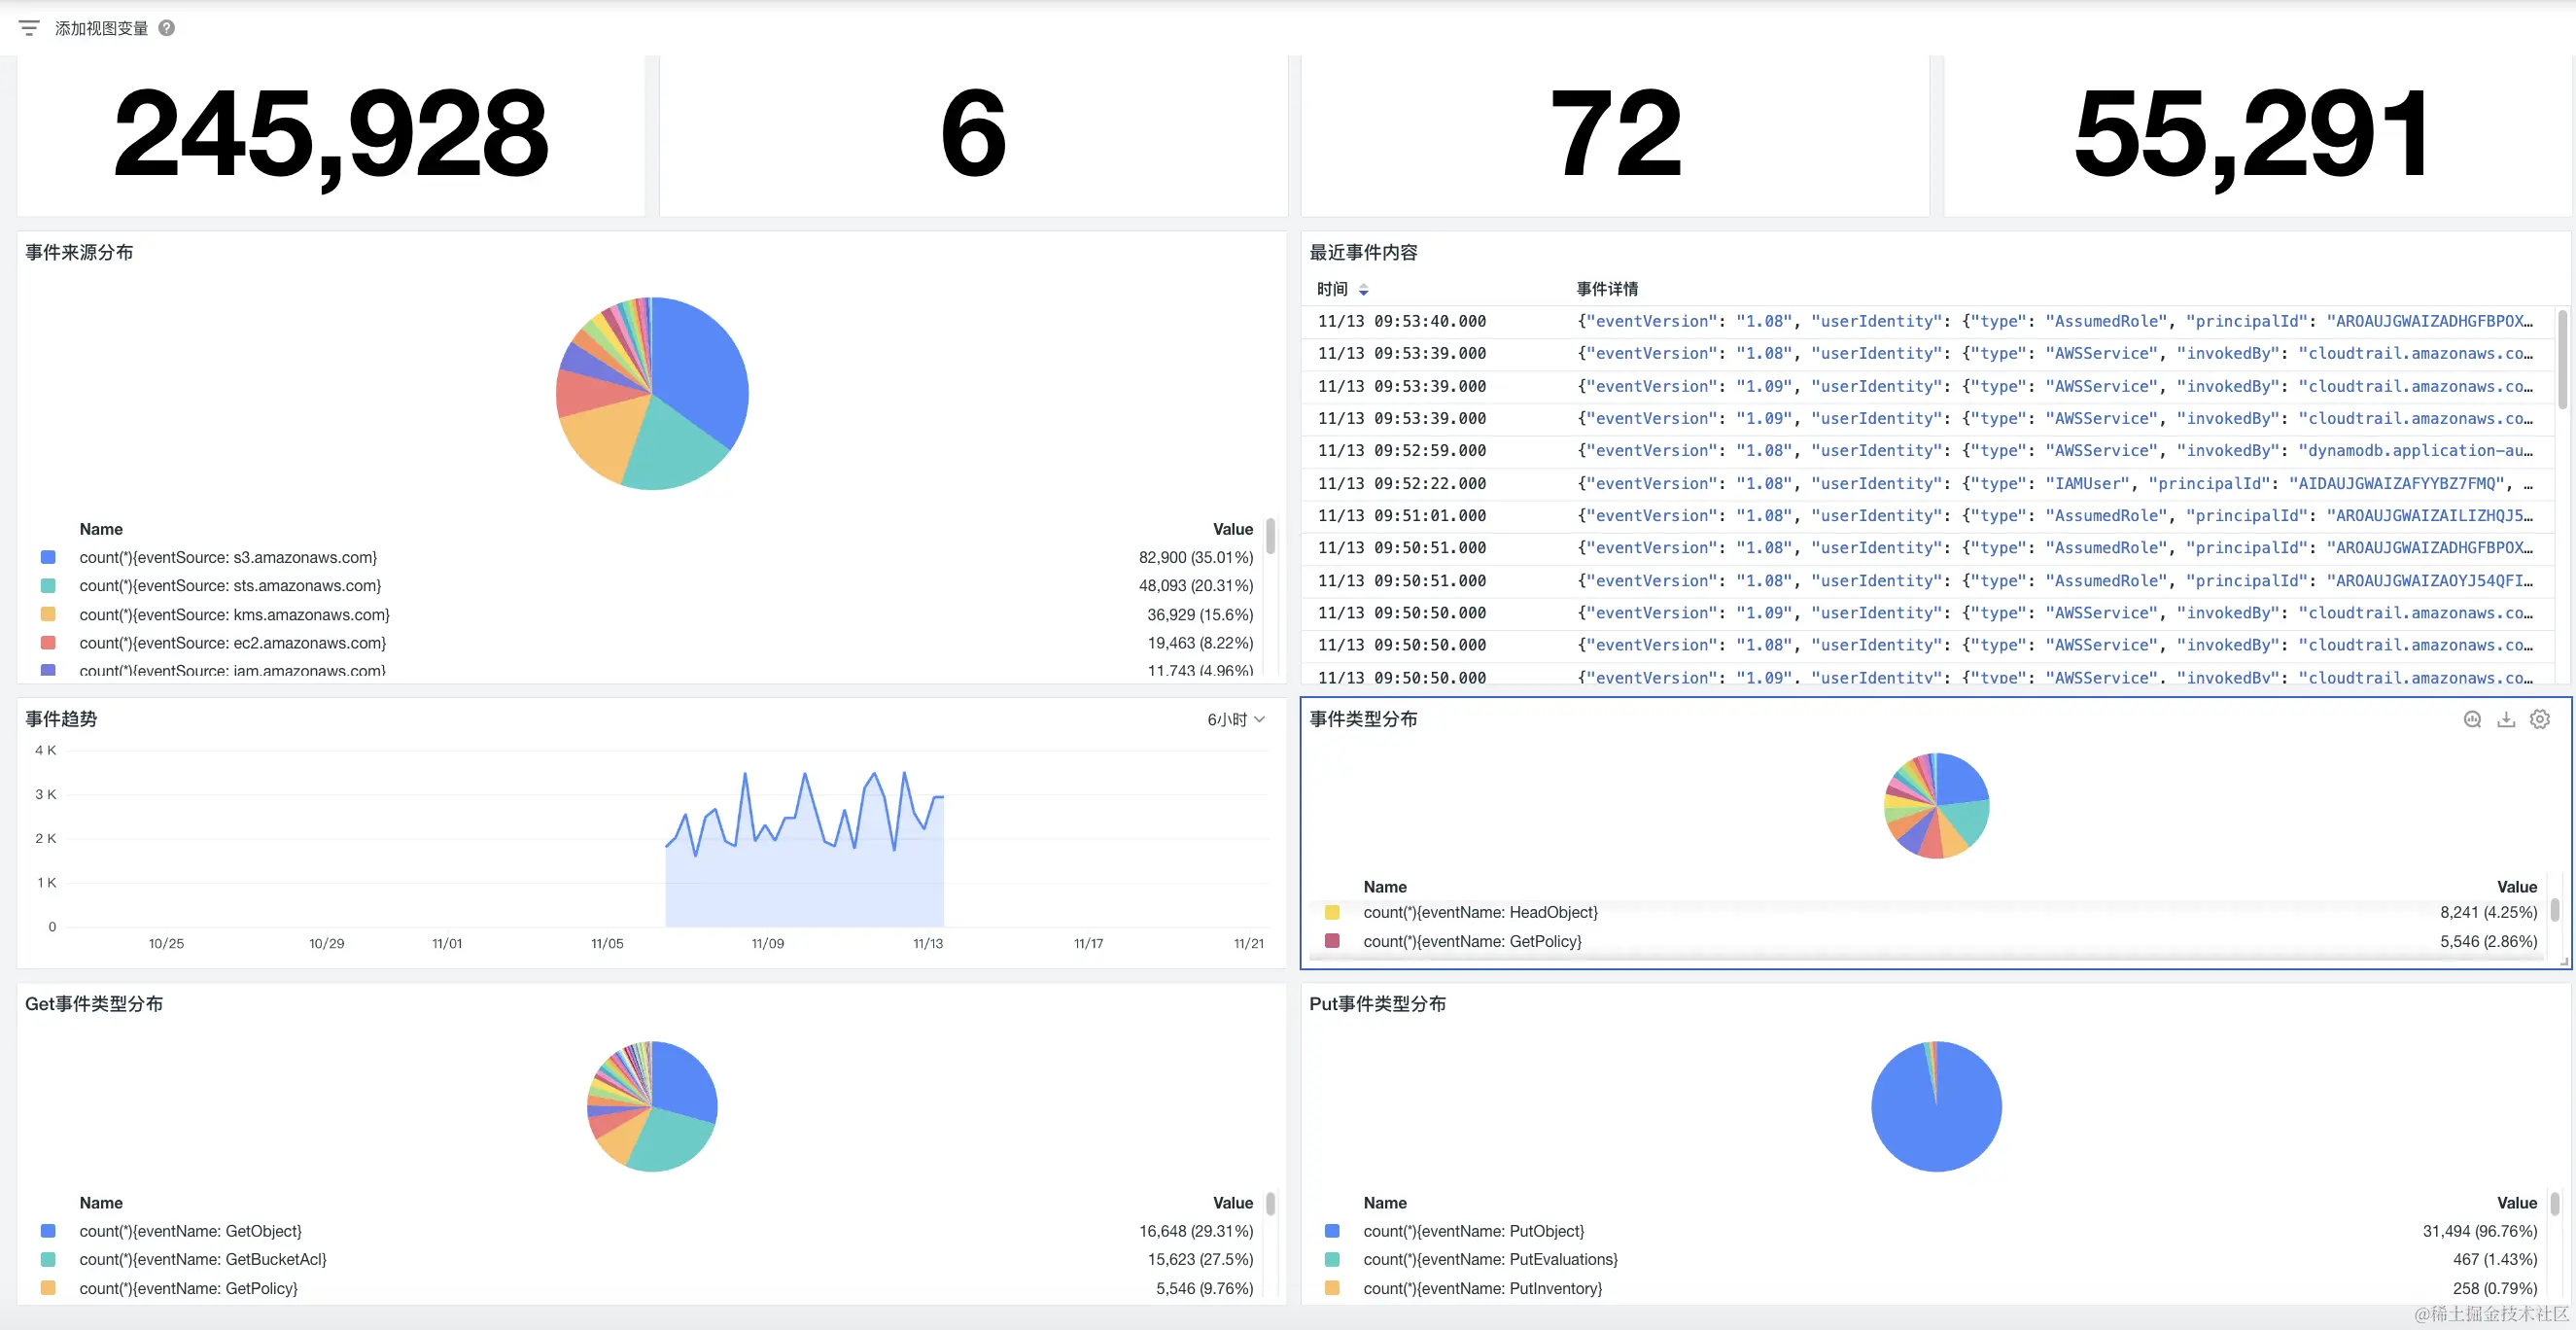Viewport: 2576px width, 1330px height.
Task: Download the 事件类型分布 chart data
Action: coord(2506,719)
